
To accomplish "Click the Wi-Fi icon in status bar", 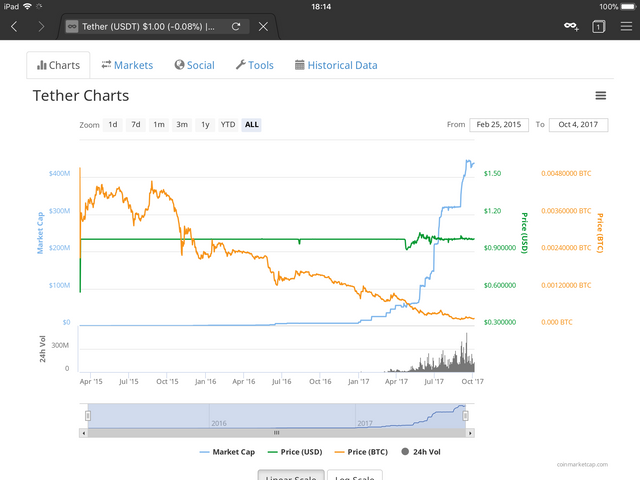I will (27, 7).
